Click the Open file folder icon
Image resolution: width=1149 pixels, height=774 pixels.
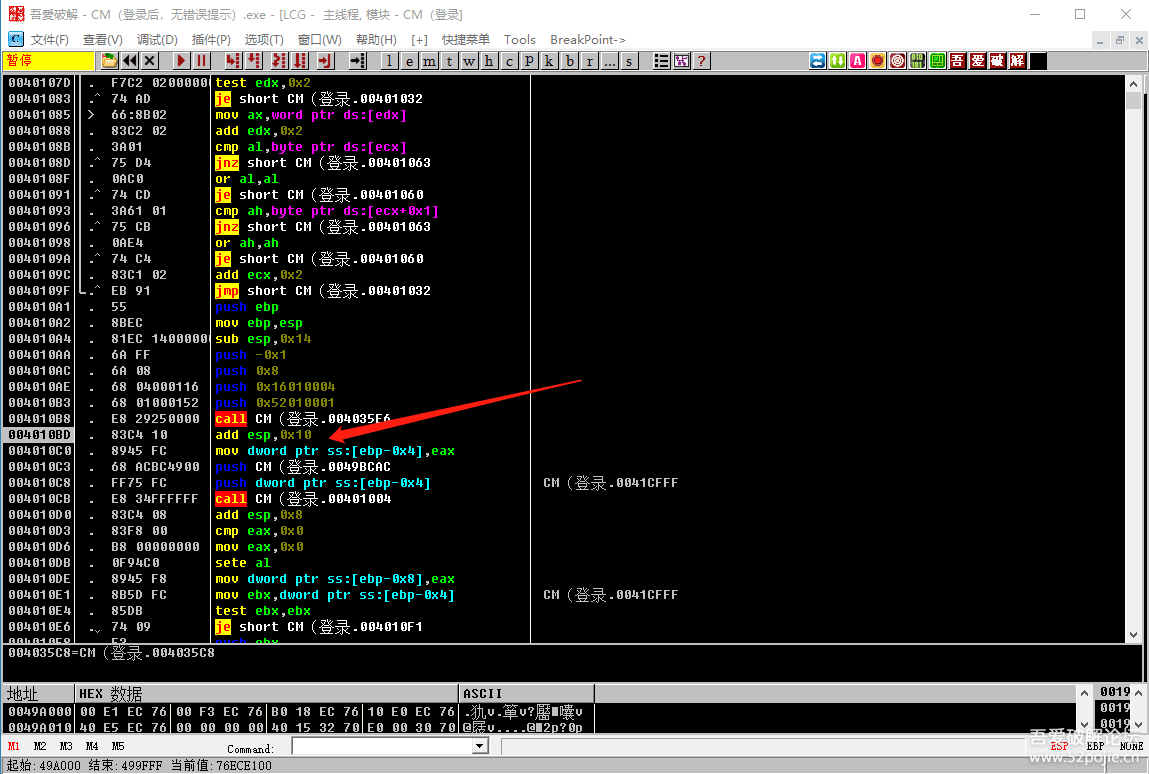109,61
